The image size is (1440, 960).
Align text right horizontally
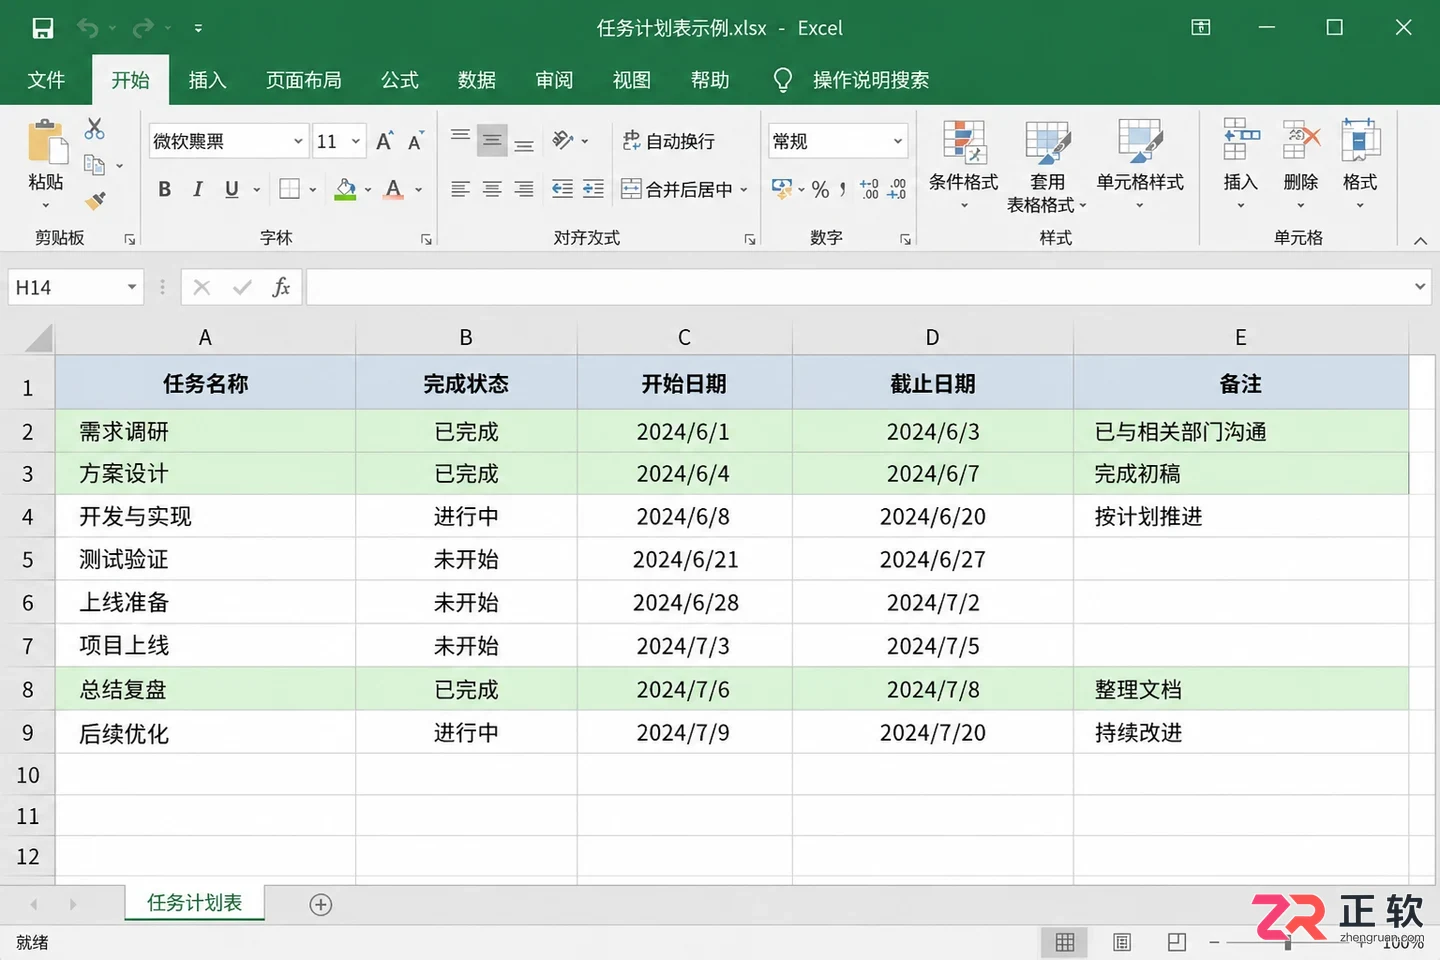(x=524, y=189)
